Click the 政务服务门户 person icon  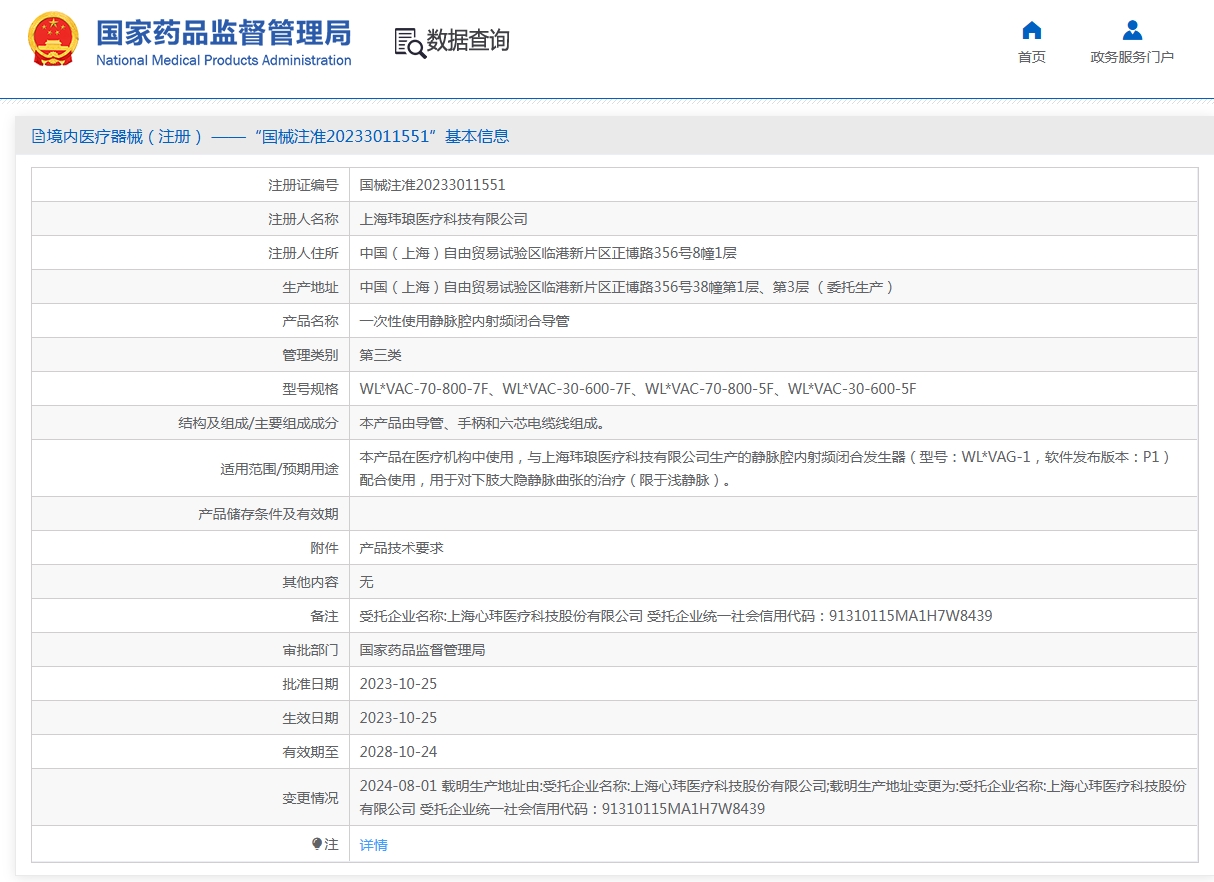coord(1132,30)
